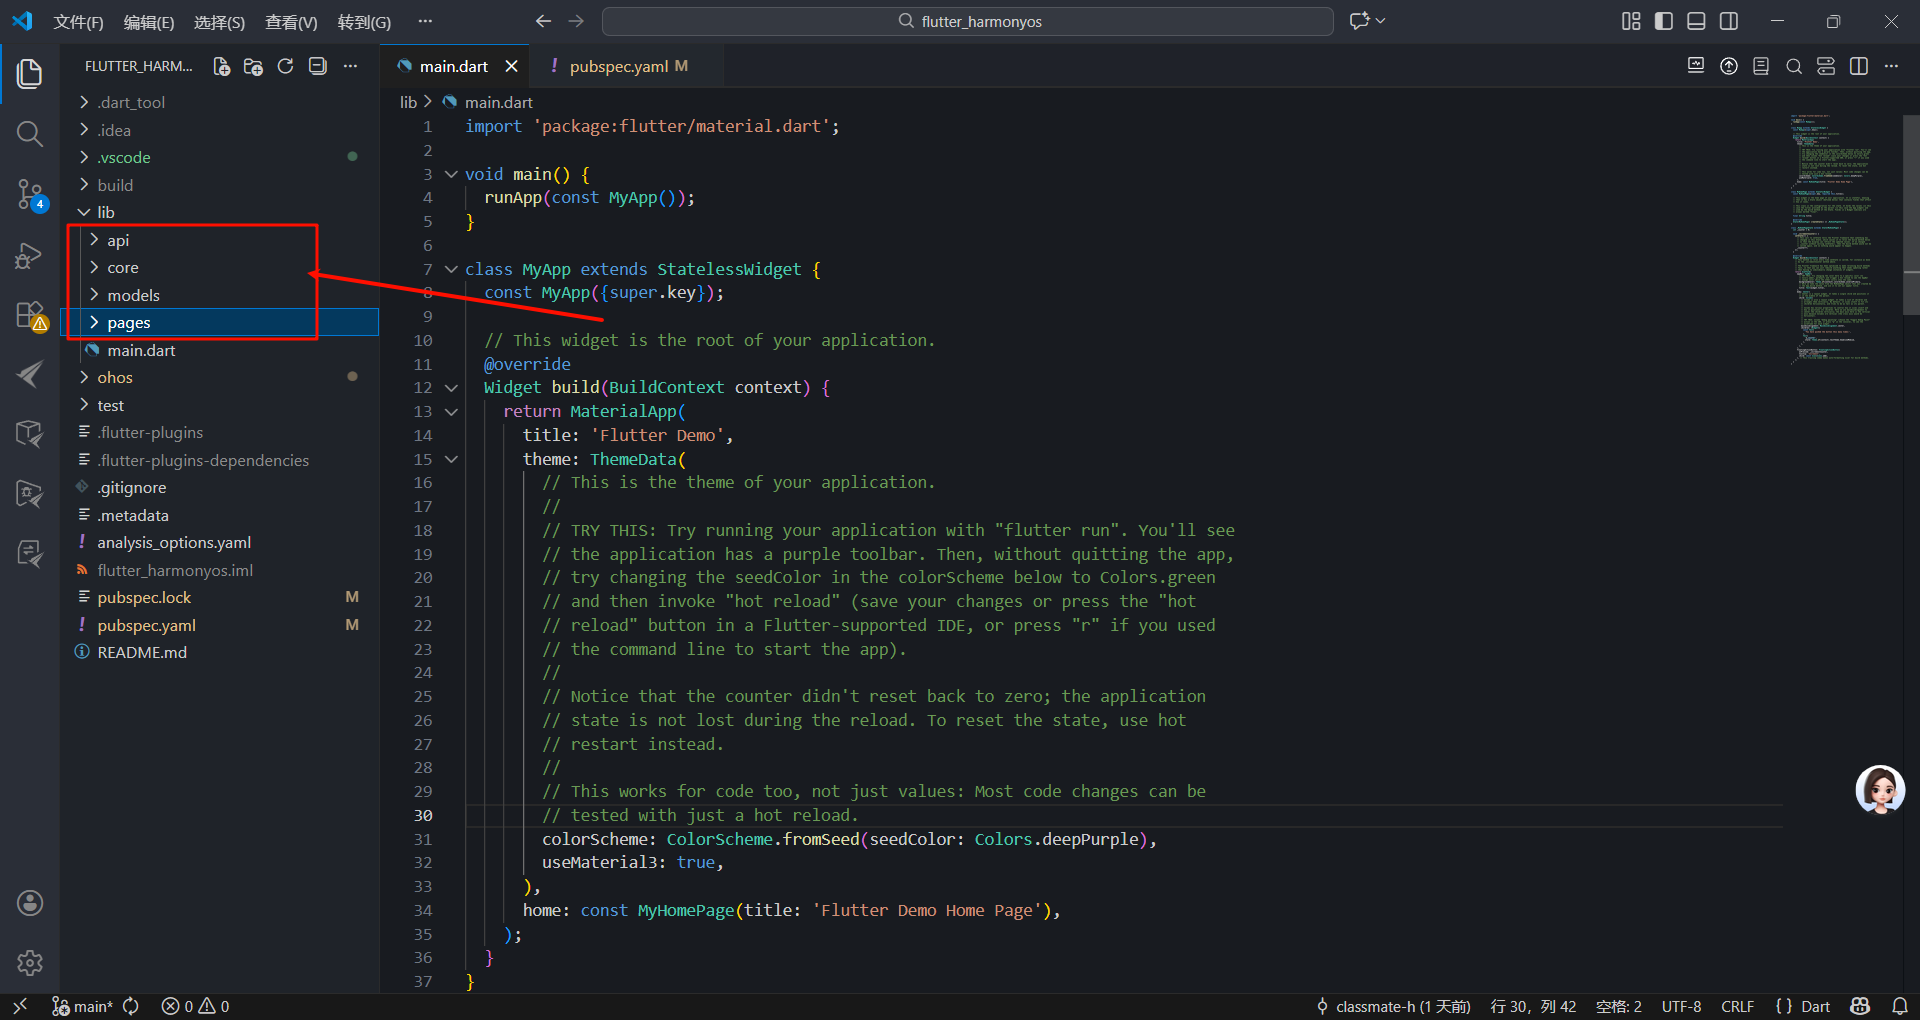
Task: Change indentation via 空格: 2
Action: (x=1619, y=1006)
